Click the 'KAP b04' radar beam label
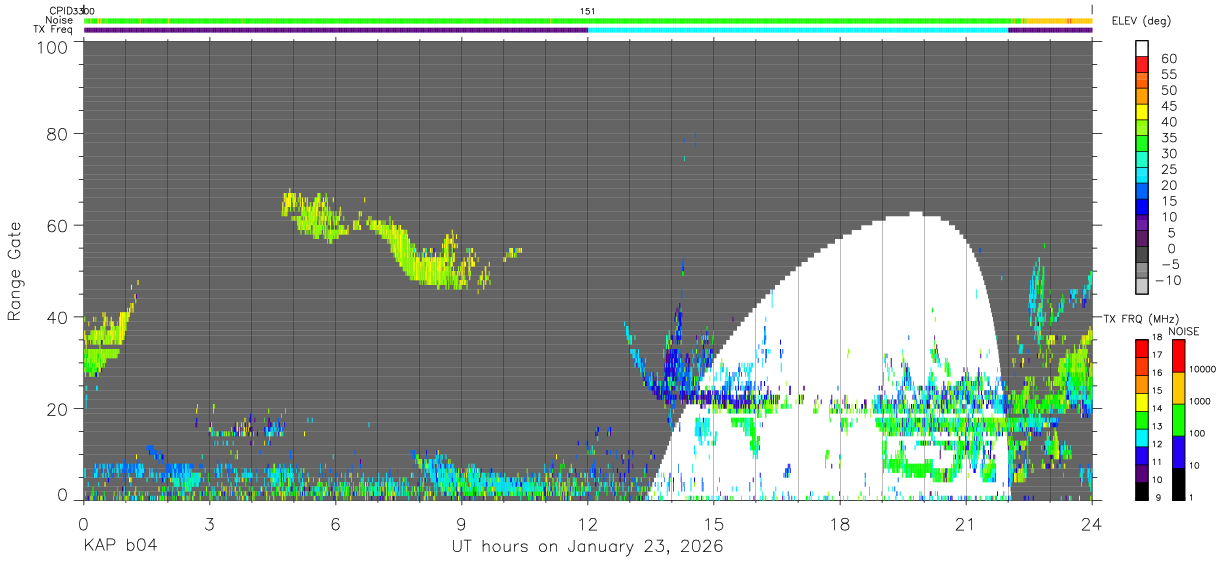This screenshot has width=1228, height=567. tap(119, 546)
